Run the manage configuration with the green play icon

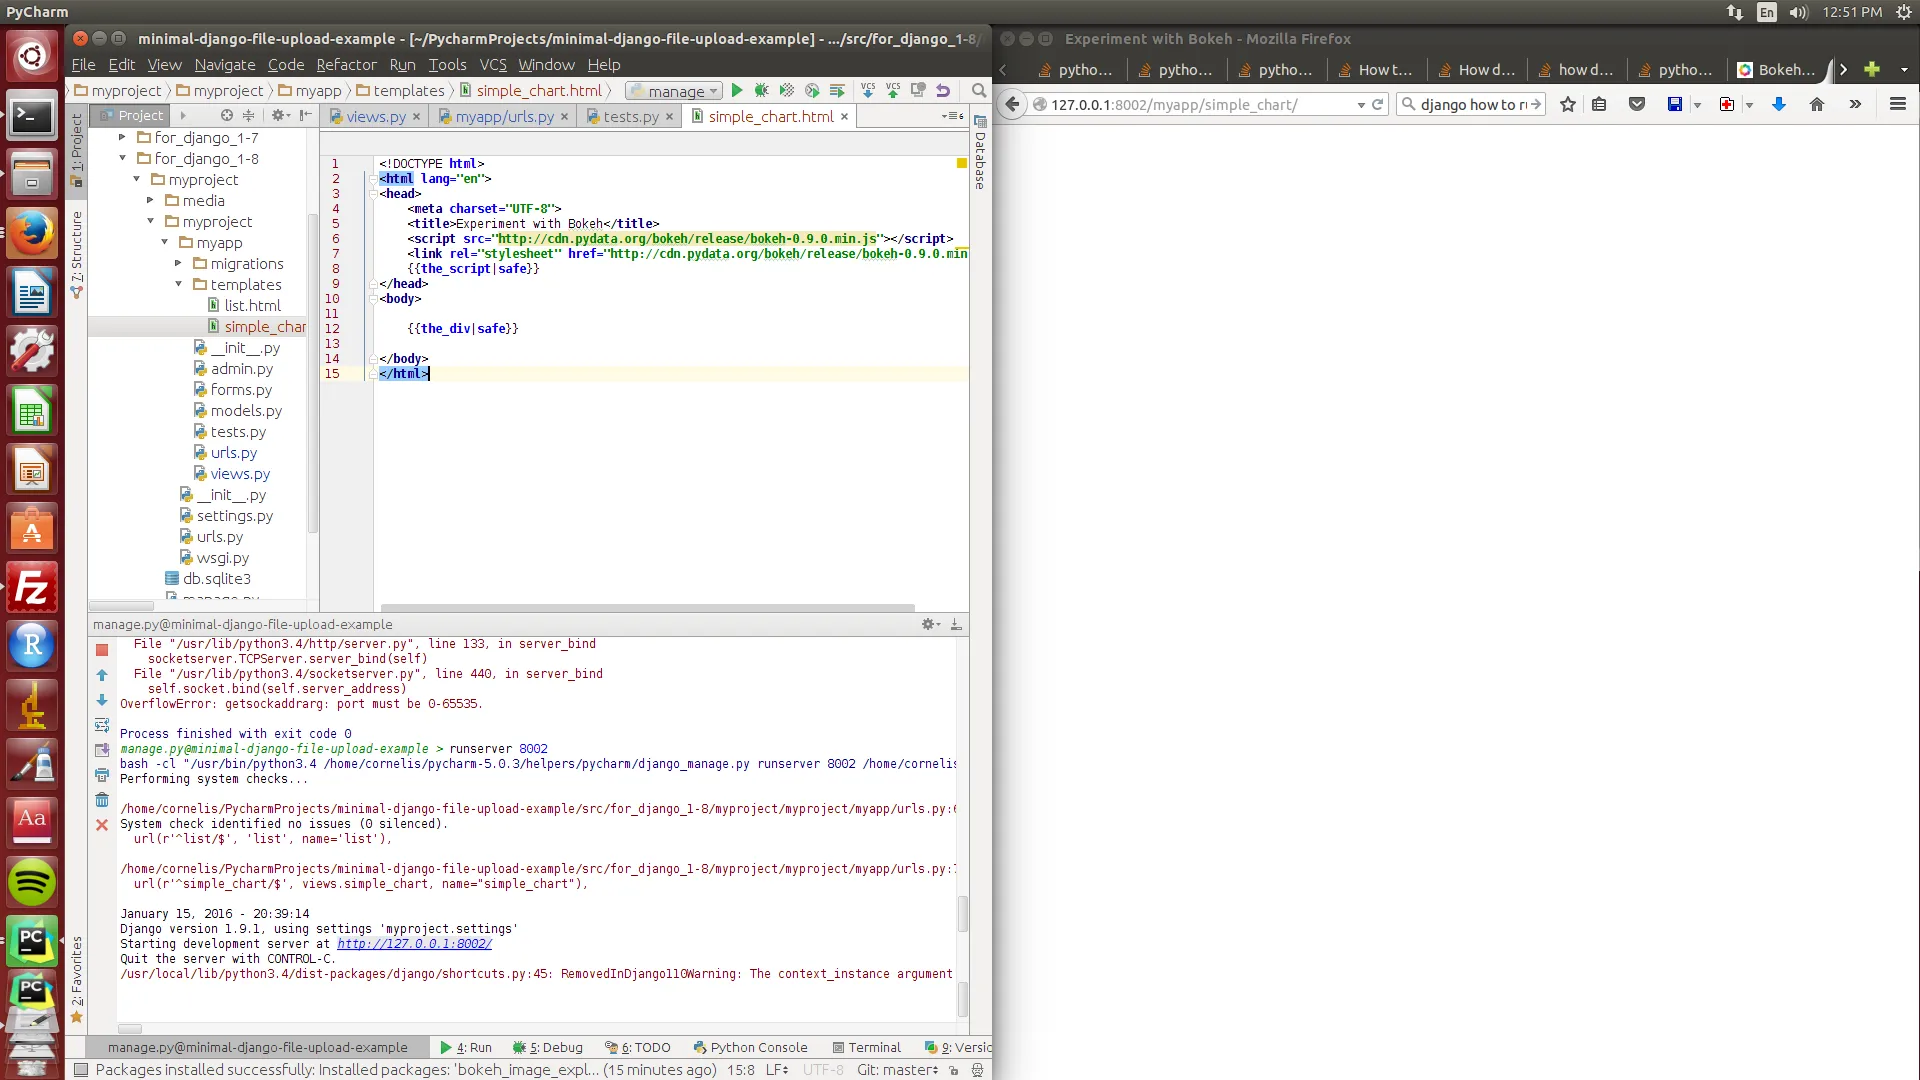click(x=737, y=91)
